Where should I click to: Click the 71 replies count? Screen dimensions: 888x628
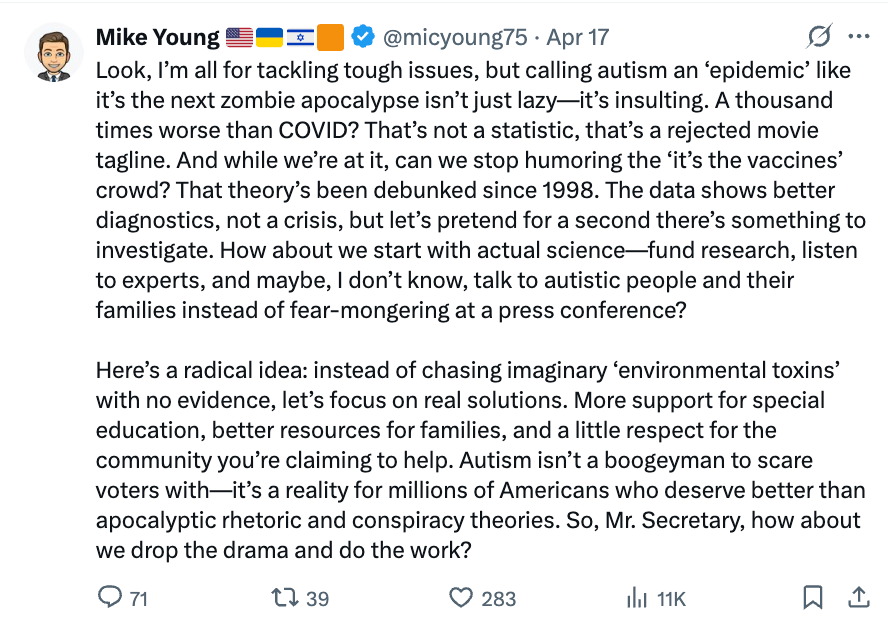[x=139, y=598]
